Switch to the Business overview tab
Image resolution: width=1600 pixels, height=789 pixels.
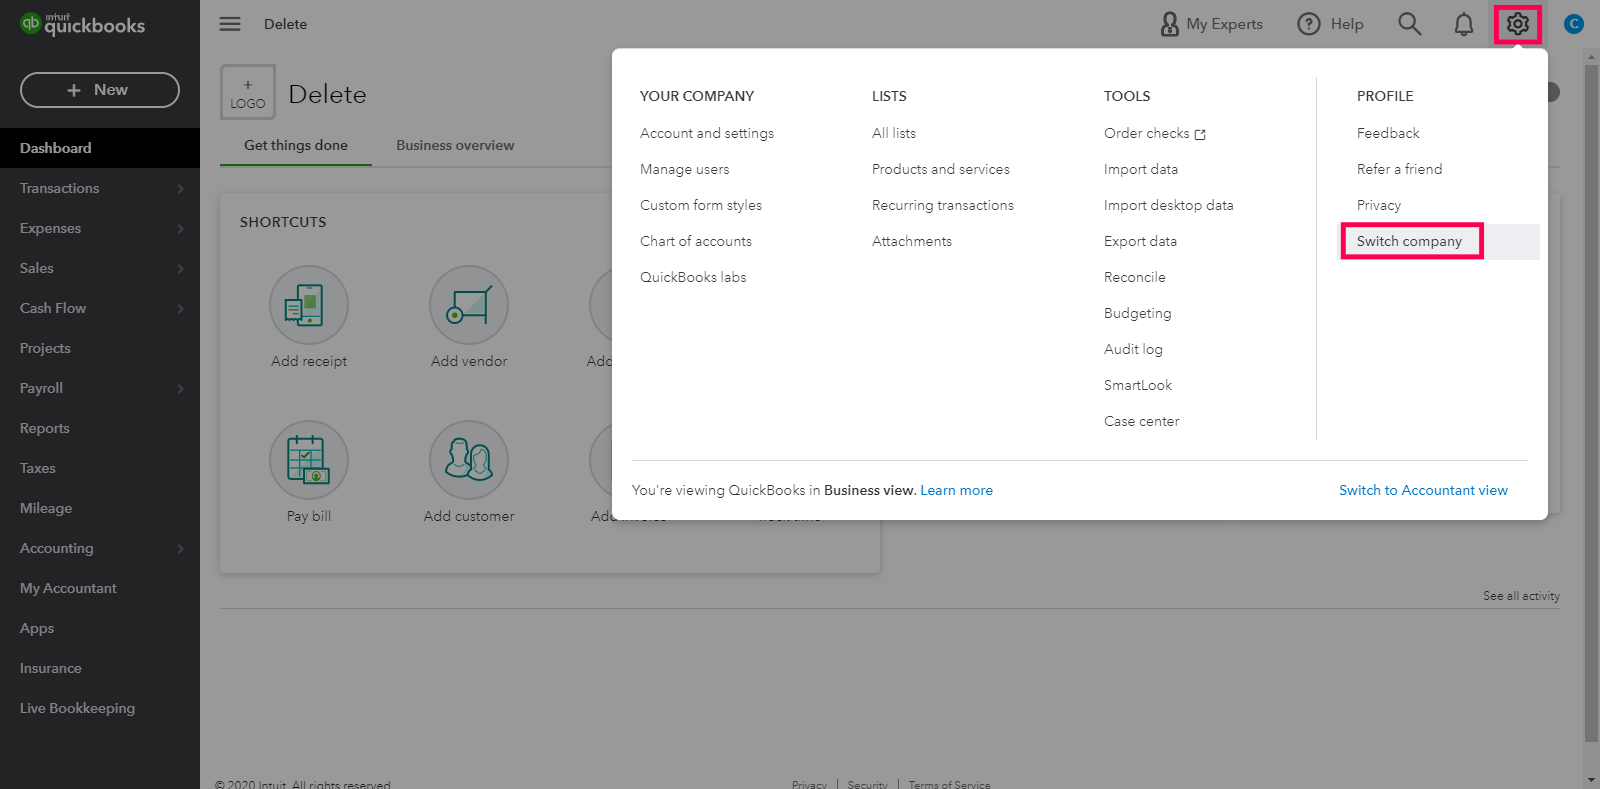455,145
